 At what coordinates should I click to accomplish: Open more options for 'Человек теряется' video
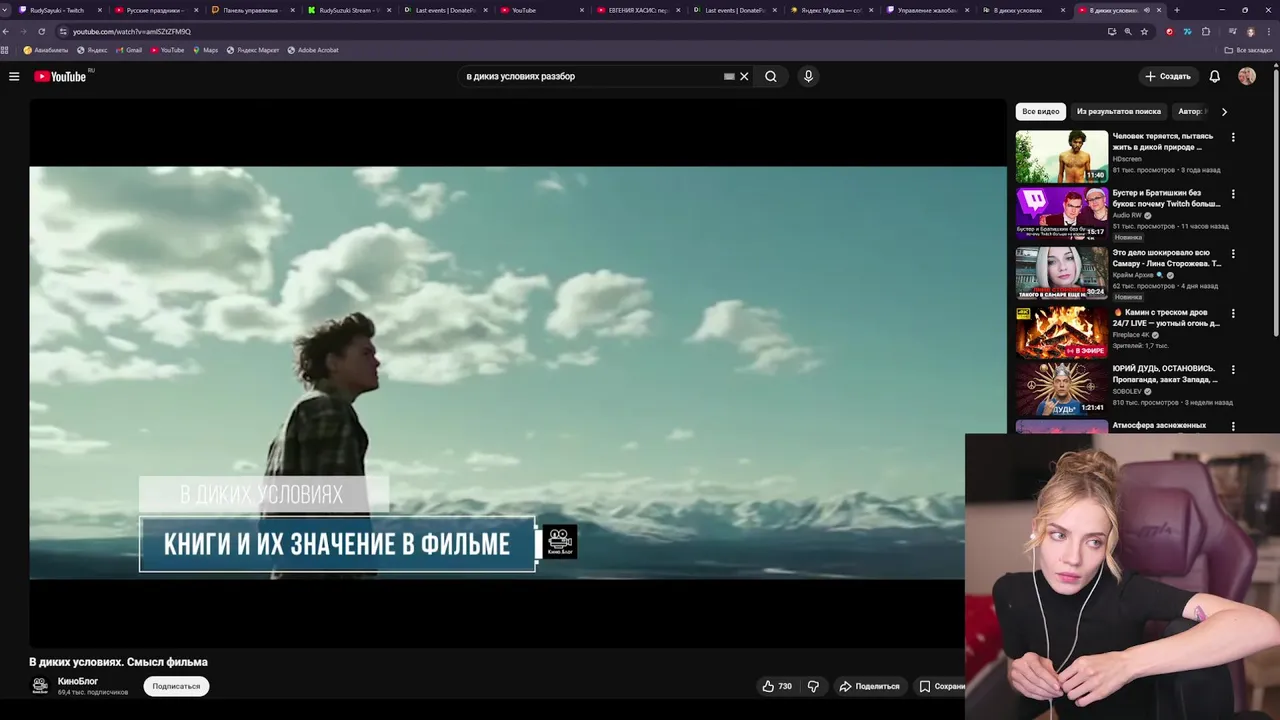pos(1233,137)
